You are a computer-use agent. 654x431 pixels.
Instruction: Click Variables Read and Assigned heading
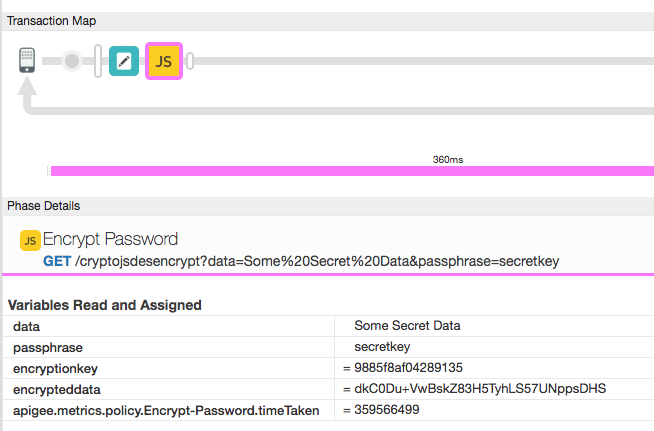click(104, 305)
